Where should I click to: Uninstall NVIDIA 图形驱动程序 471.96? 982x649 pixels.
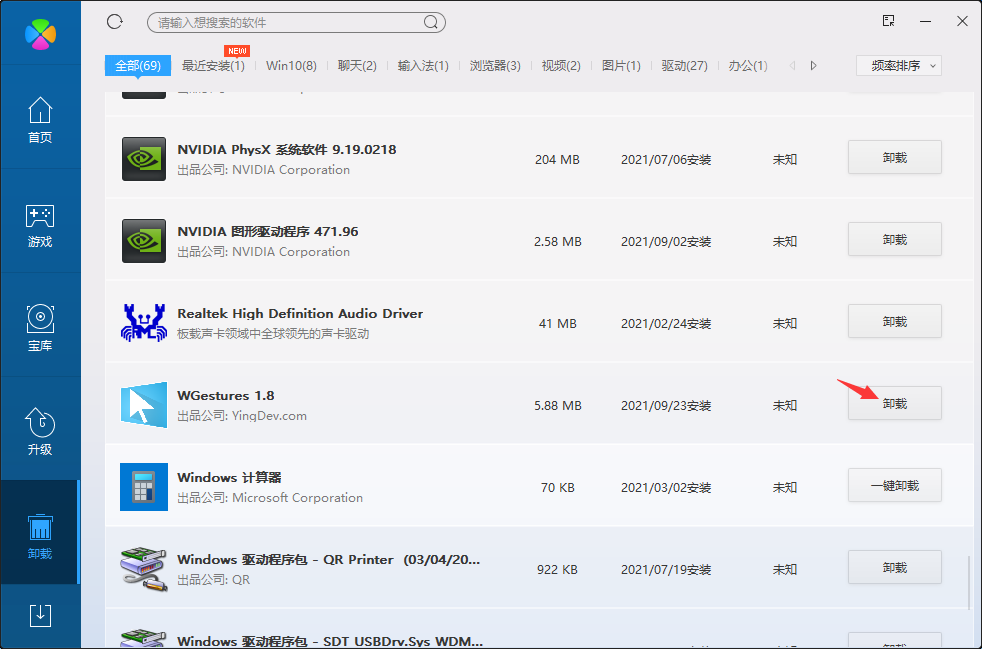tap(895, 239)
